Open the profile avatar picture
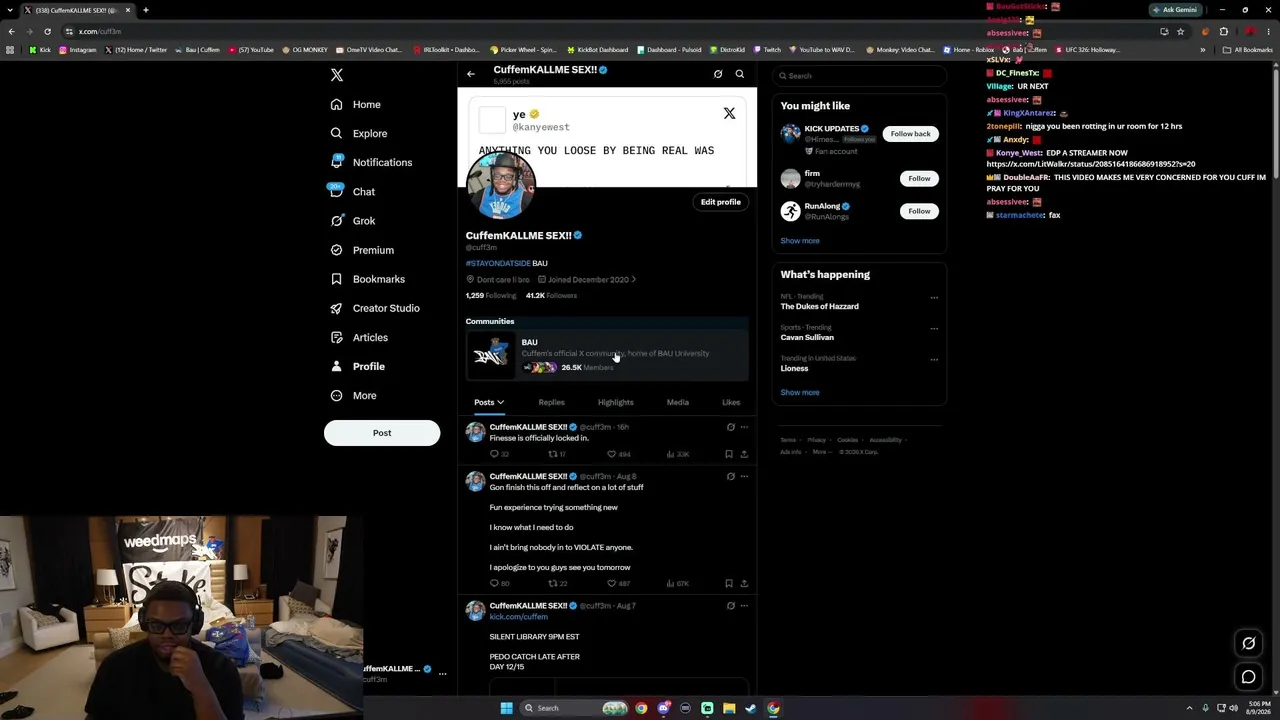This screenshot has height=720, width=1280. [x=500, y=185]
